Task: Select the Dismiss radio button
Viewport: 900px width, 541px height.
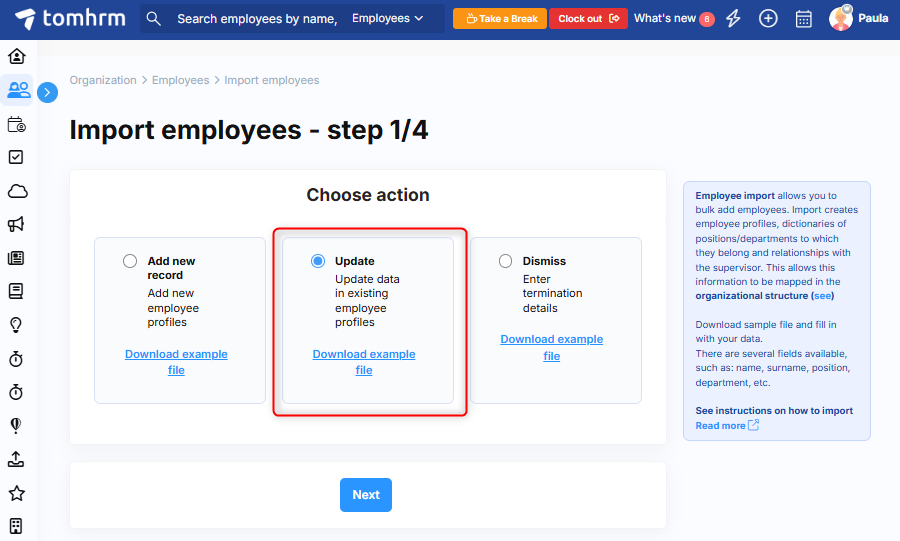Action: pyautogui.click(x=505, y=261)
